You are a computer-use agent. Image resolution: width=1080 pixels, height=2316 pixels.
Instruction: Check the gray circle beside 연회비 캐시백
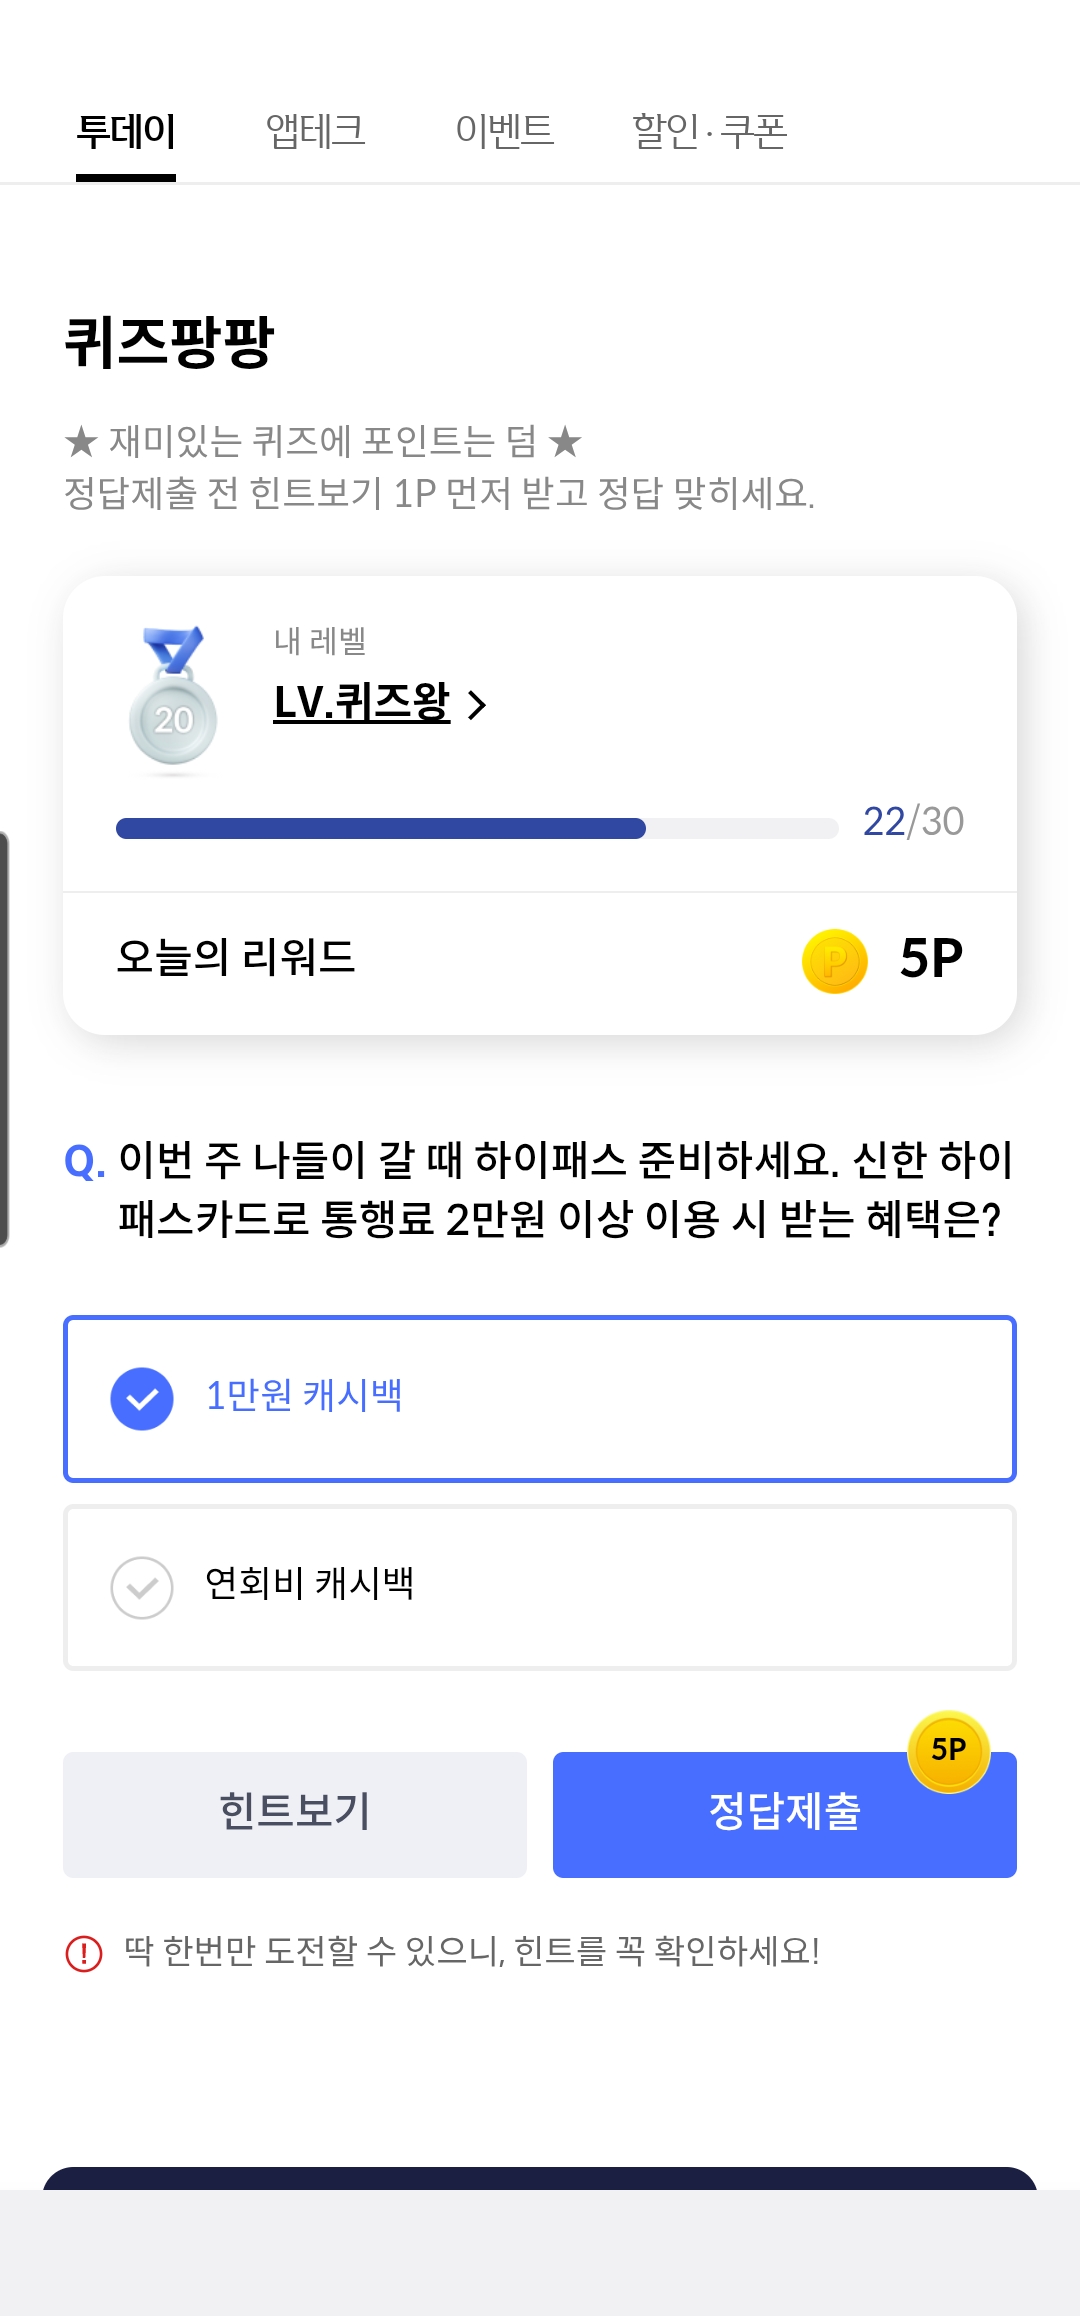coord(142,1587)
